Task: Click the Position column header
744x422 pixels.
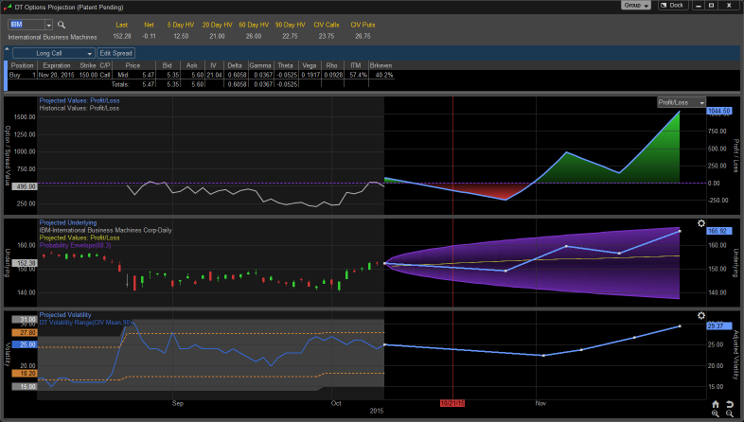Action: 22,66
